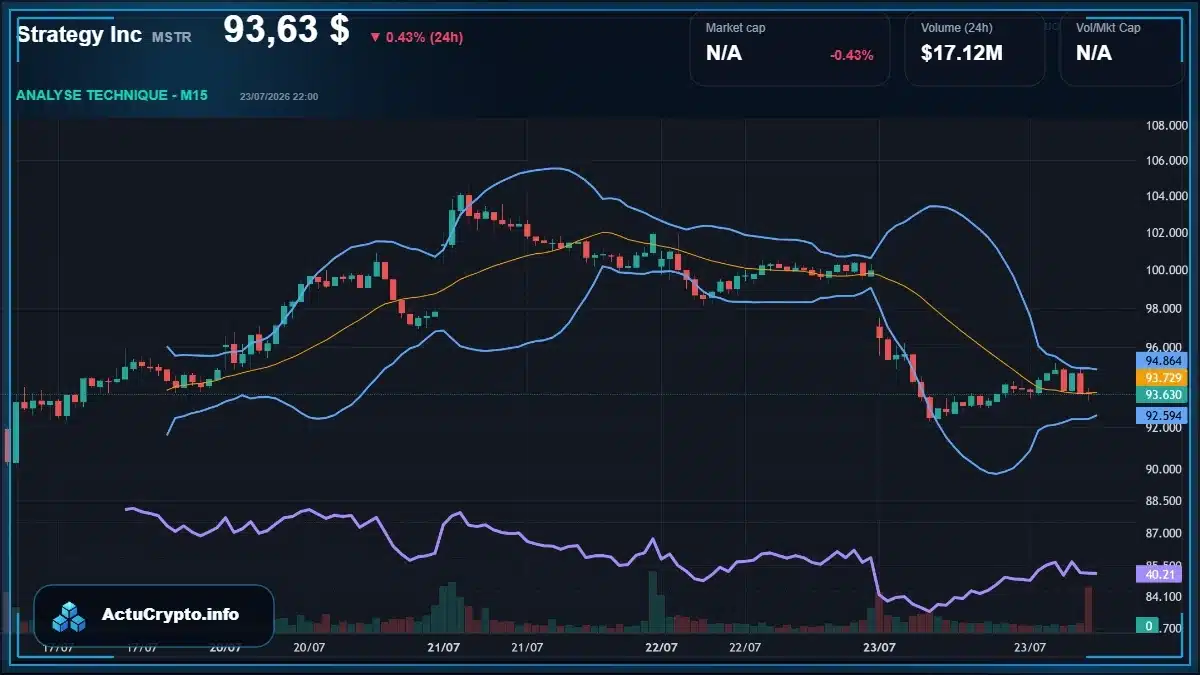Click the red 0.43% (24h) change indicator

(x=416, y=37)
